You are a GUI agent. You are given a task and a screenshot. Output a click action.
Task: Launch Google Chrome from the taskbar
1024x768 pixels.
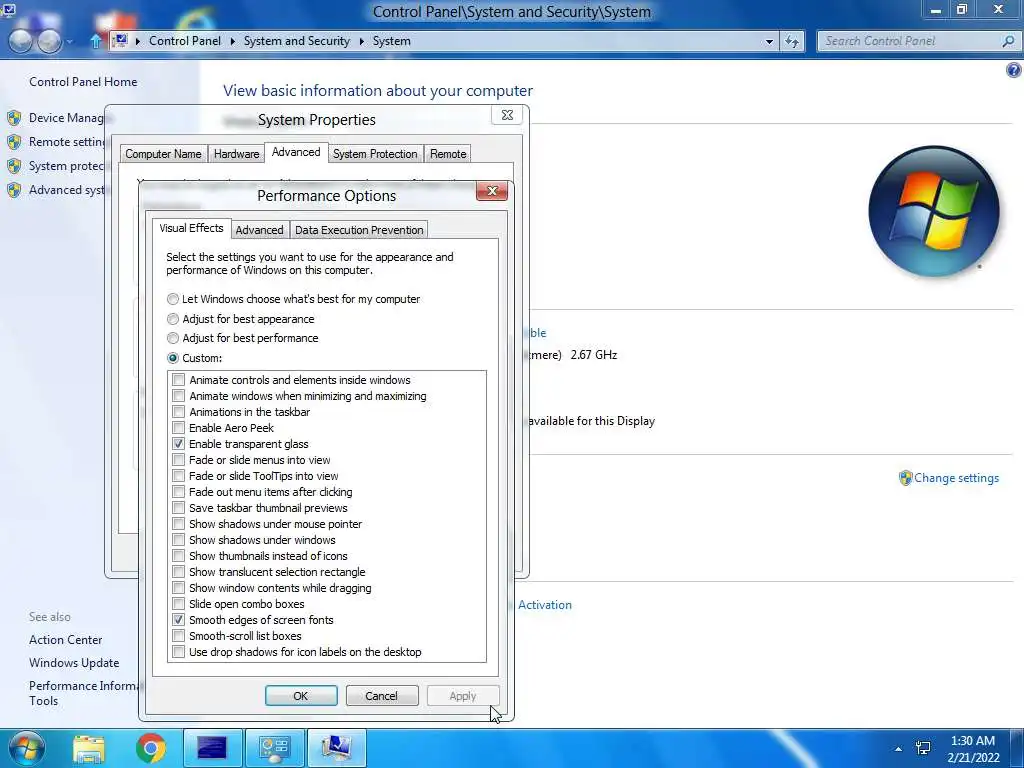151,748
